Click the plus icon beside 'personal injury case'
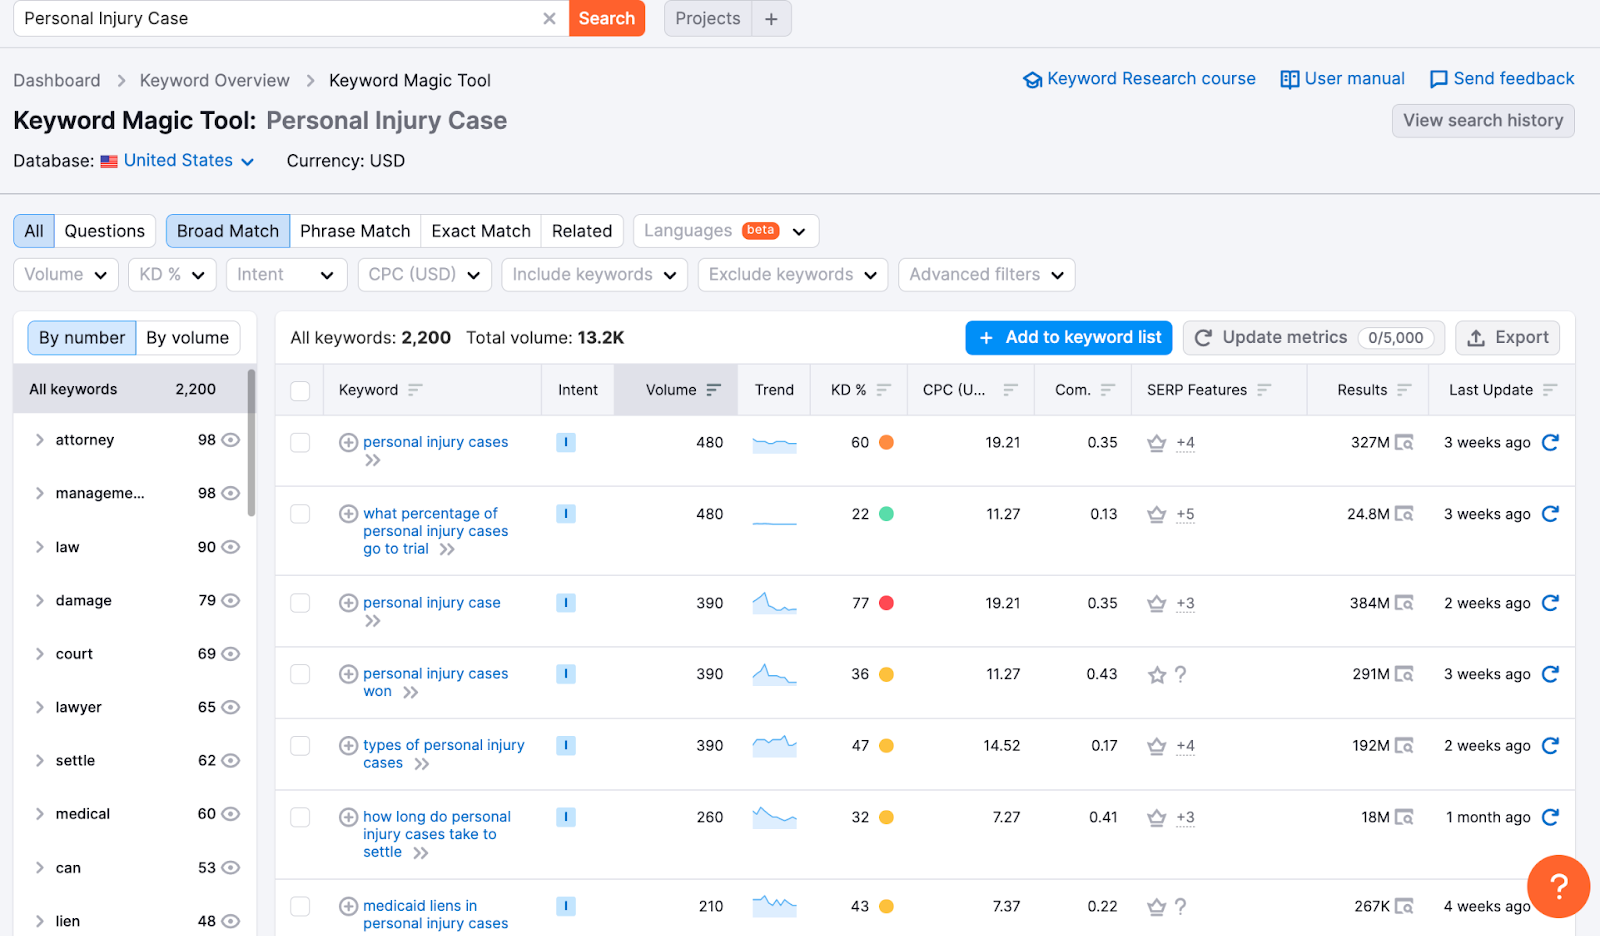1600x936 pixels. 348,603
